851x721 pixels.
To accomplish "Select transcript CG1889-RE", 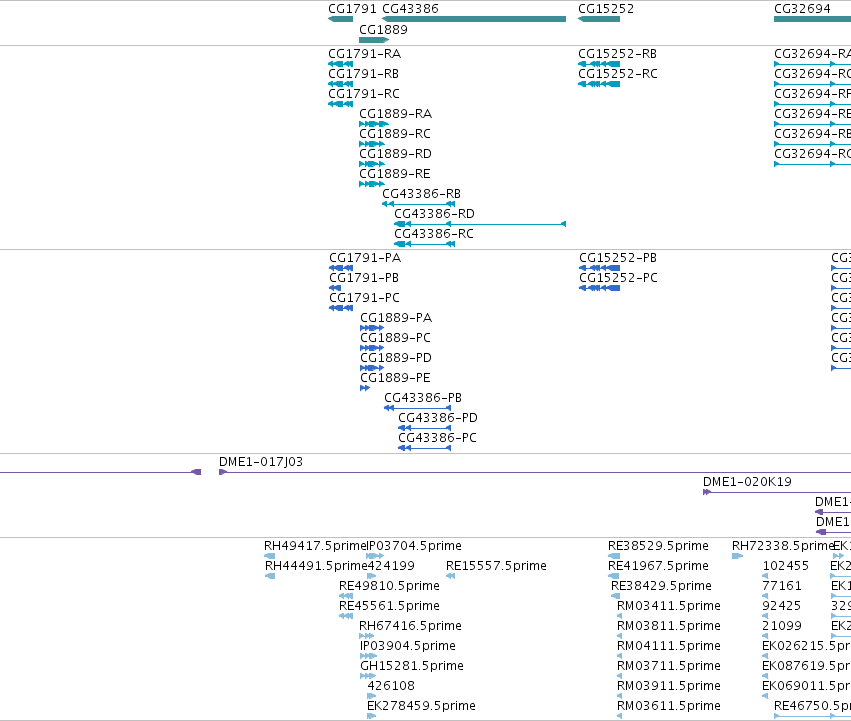I will pyautogui.click(x=395, y=174).
